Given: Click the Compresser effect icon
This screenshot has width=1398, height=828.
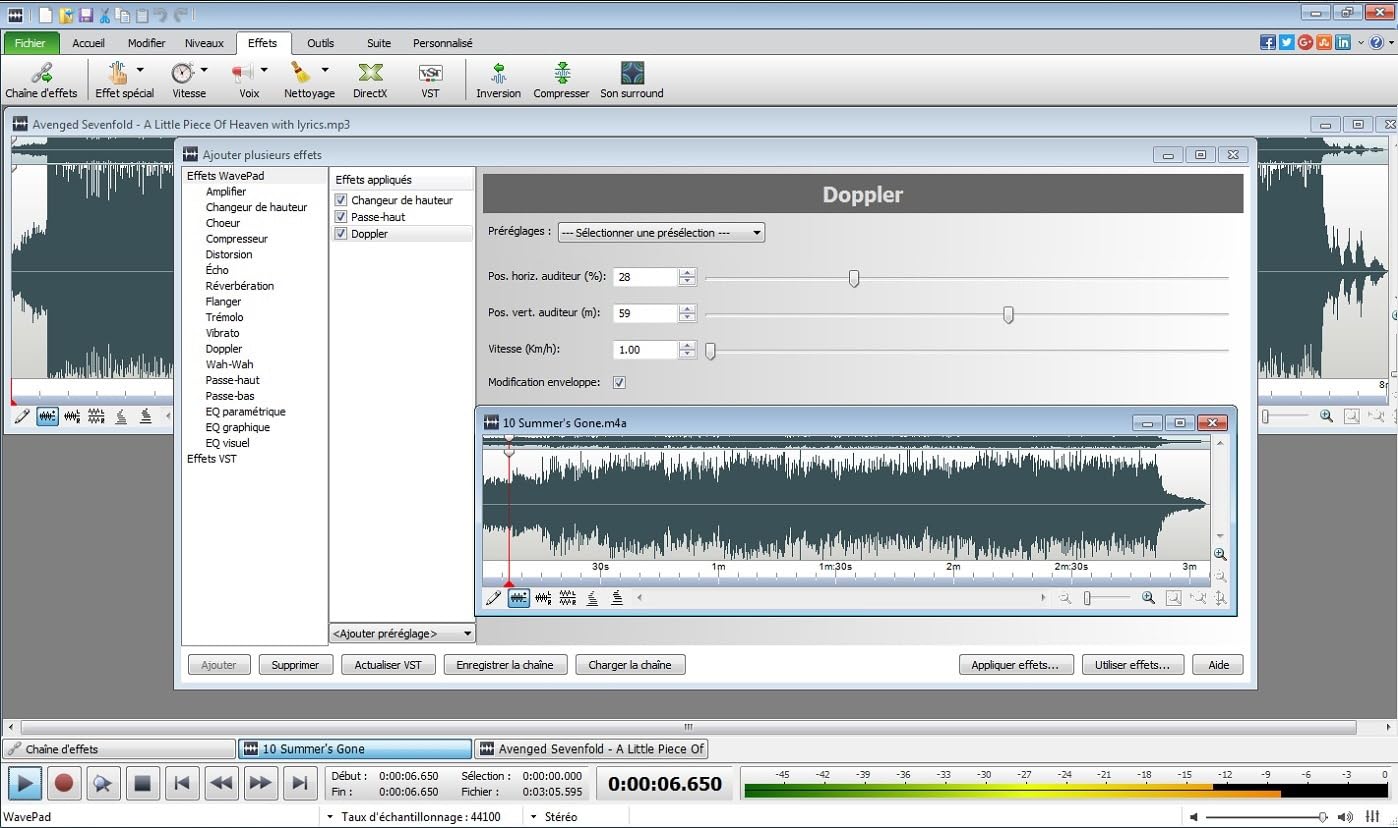Looking at the screenshot, I should 561,80.
